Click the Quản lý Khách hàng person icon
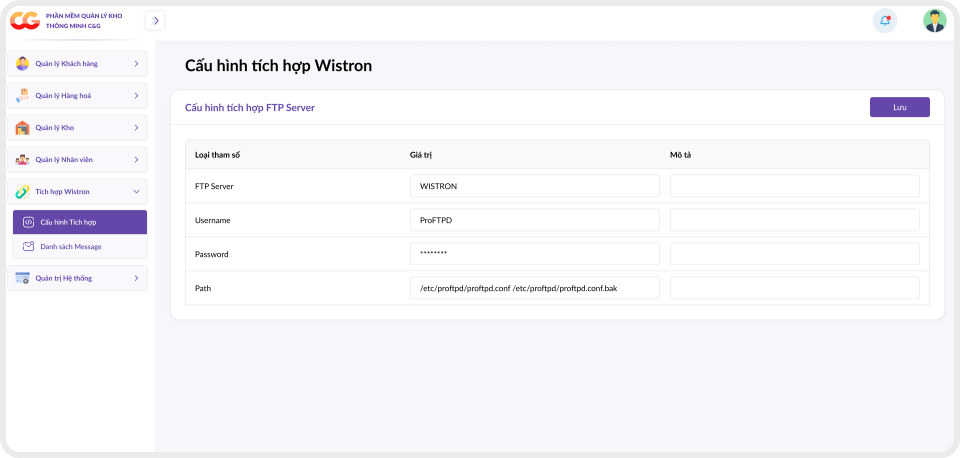This screenshot has height=458, width=960. [23, 64]
